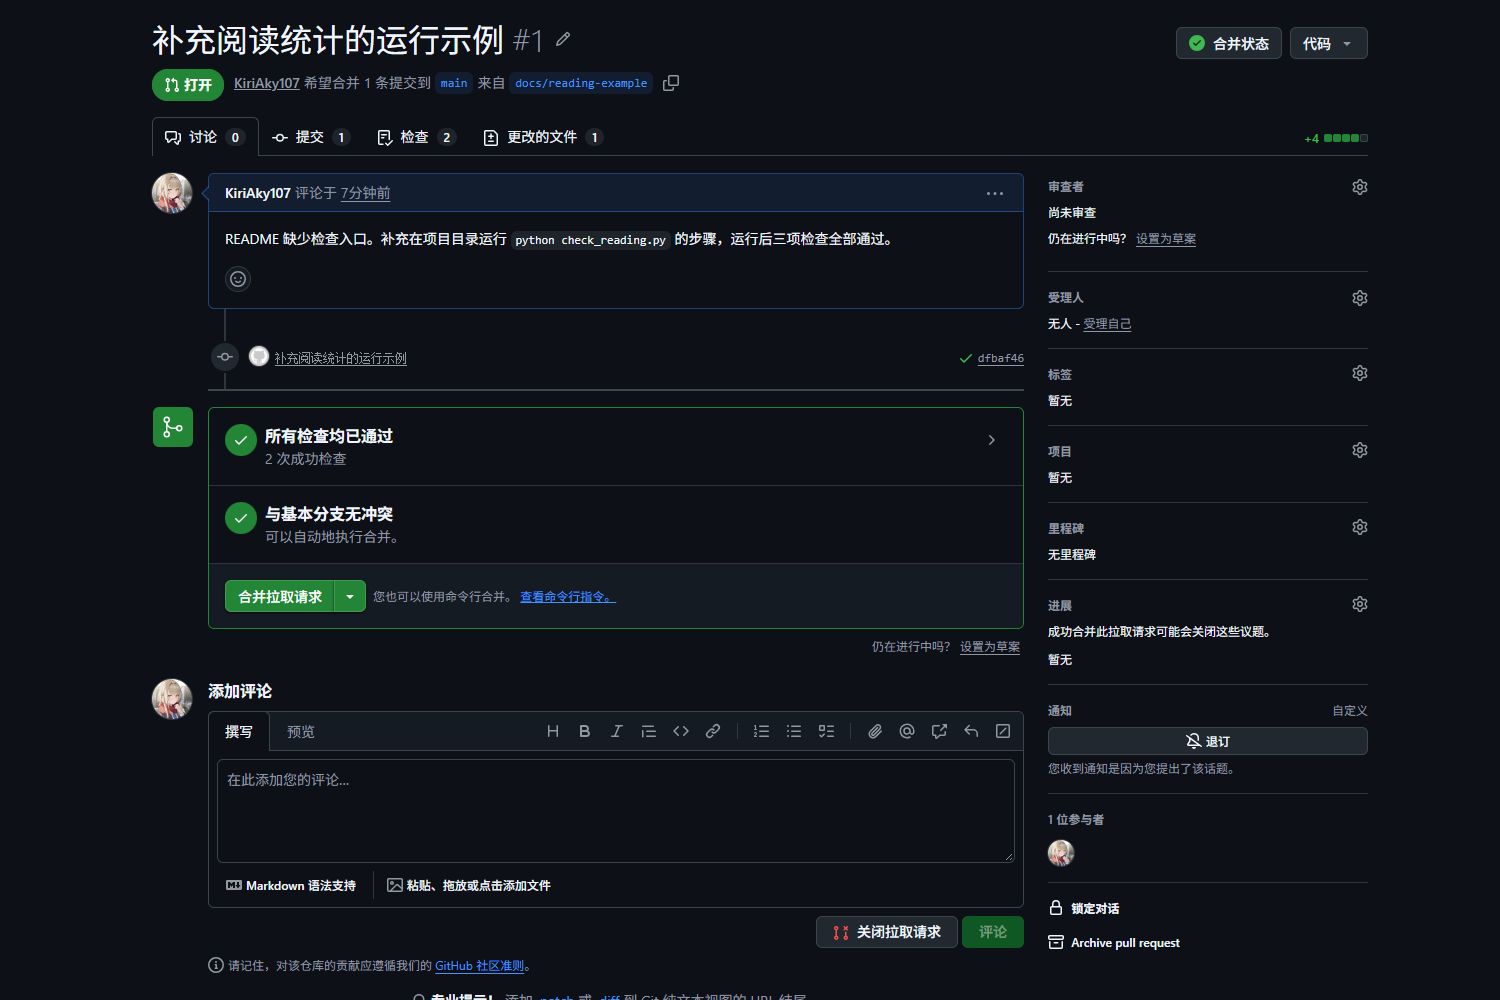Apply bold formatting in comment editor
1500x1000 pixels.
(x=585, y=731)
